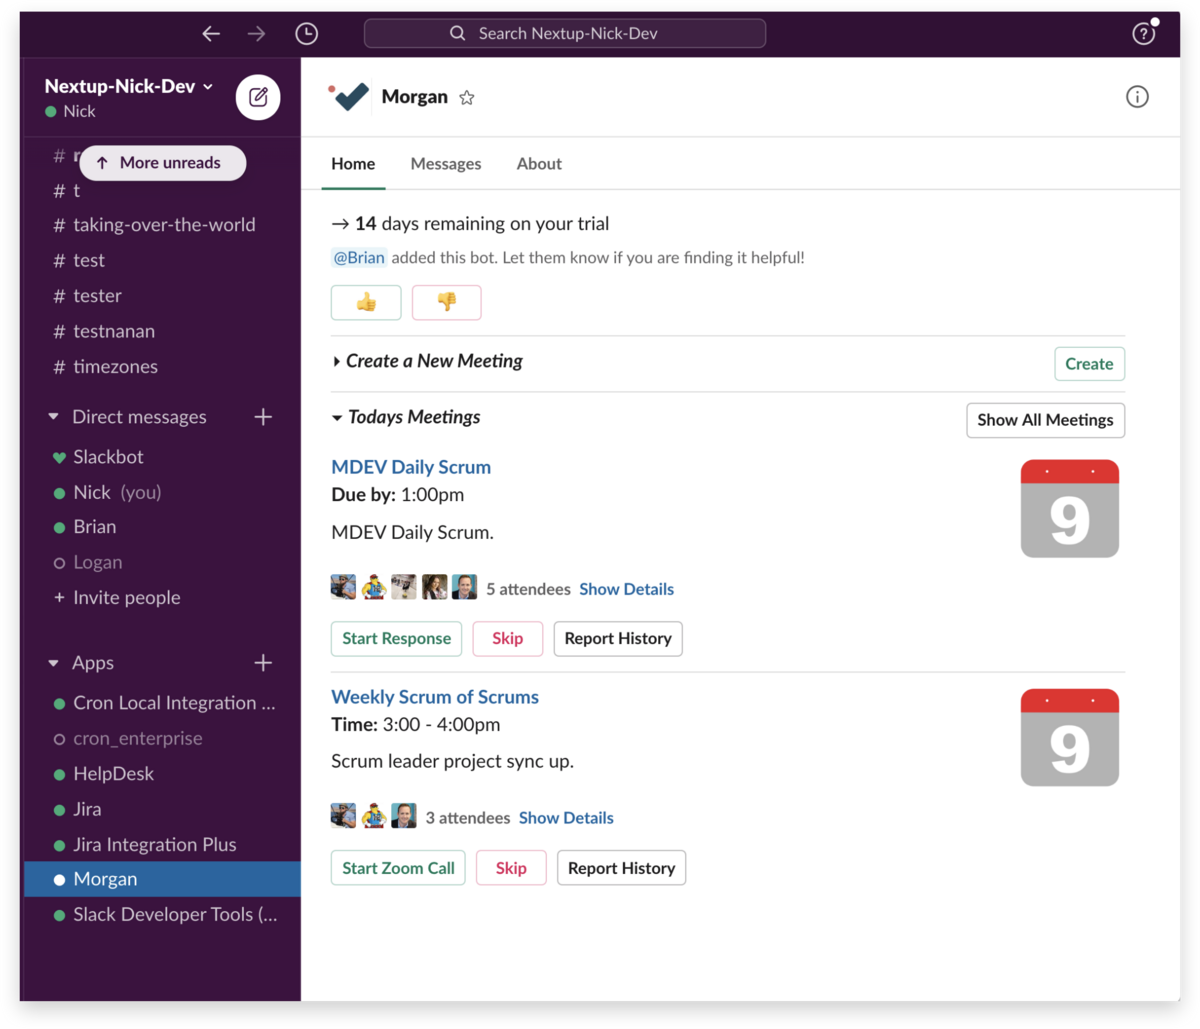Click Start Response for MDEV Daily Scrum

pyautogui.click(x=396, y=639)
